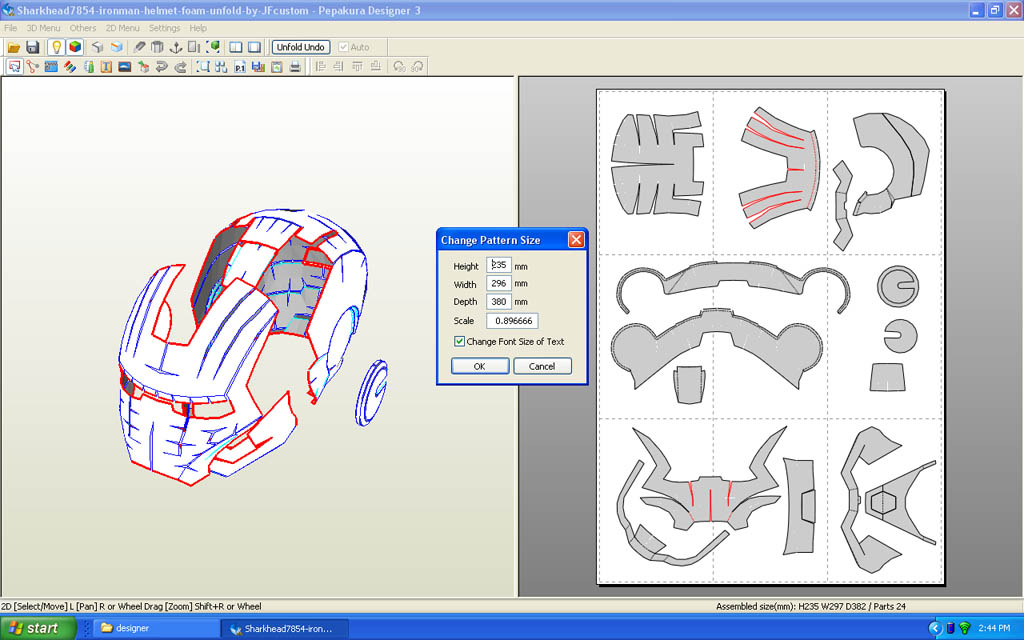Open the File menu
1024x640 pixels.
[10, 28]
